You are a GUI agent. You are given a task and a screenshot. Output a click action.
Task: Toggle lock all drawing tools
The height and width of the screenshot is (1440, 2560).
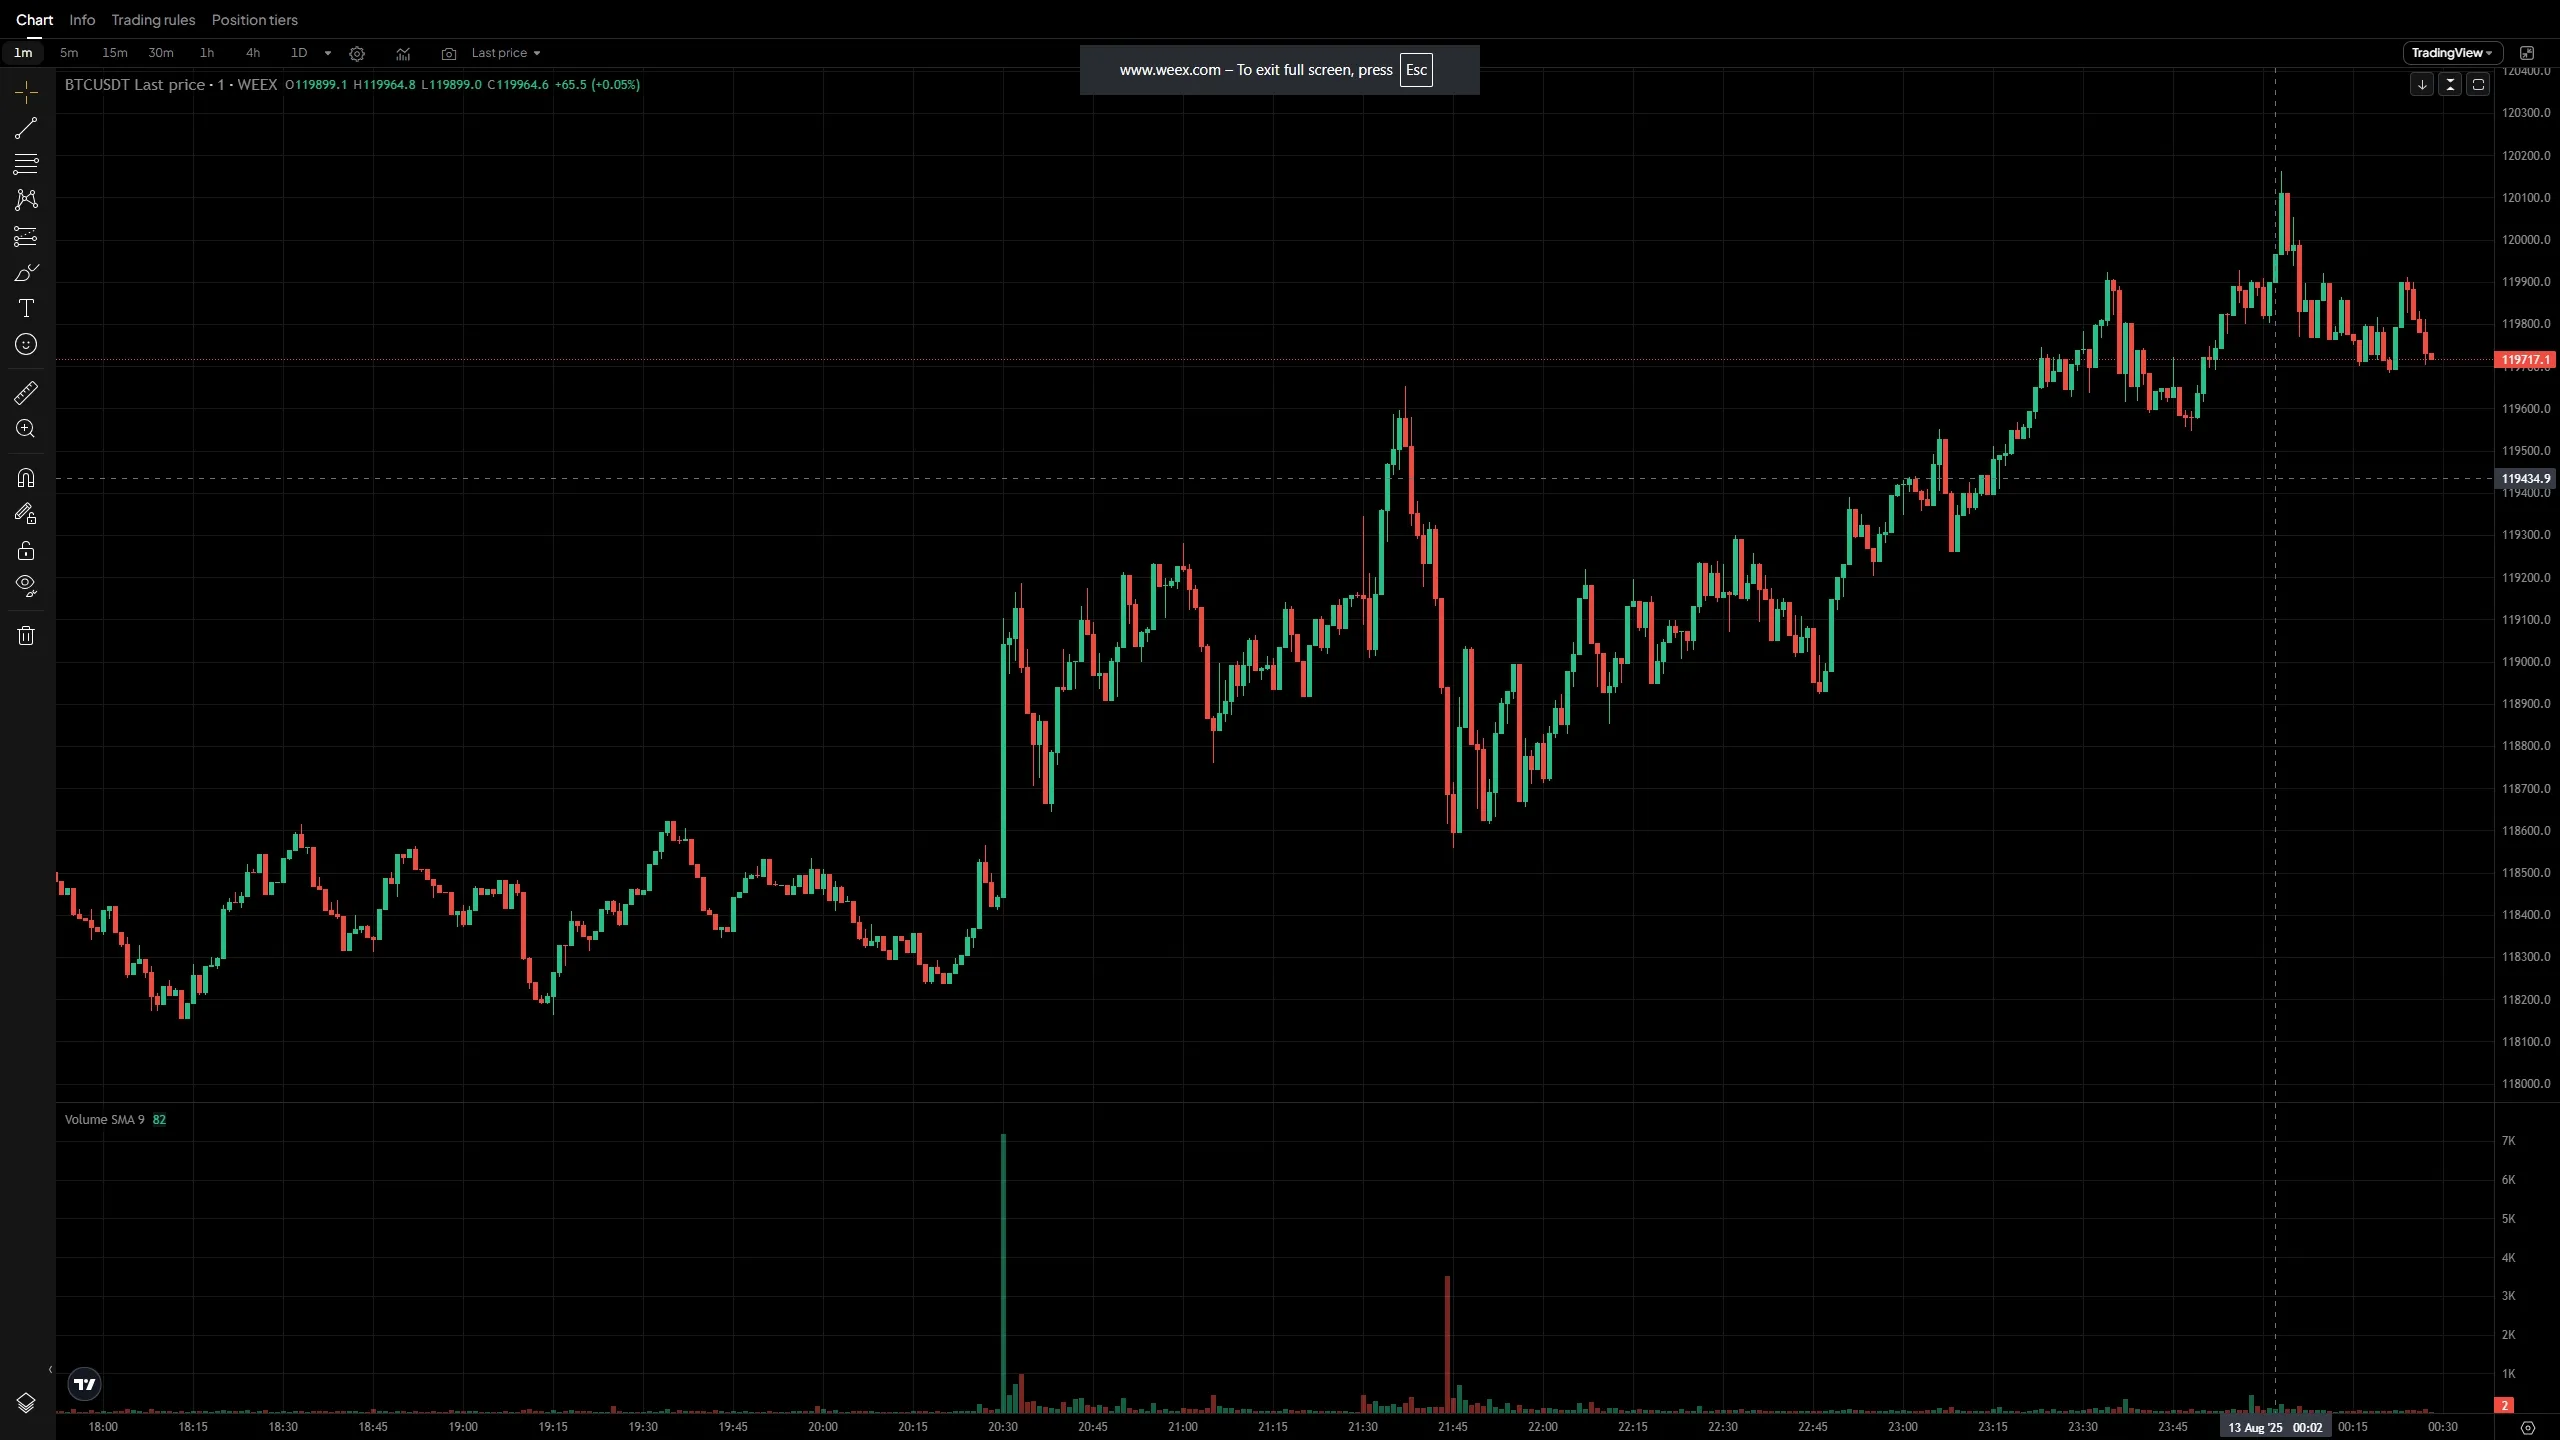[x=26, y=551]
